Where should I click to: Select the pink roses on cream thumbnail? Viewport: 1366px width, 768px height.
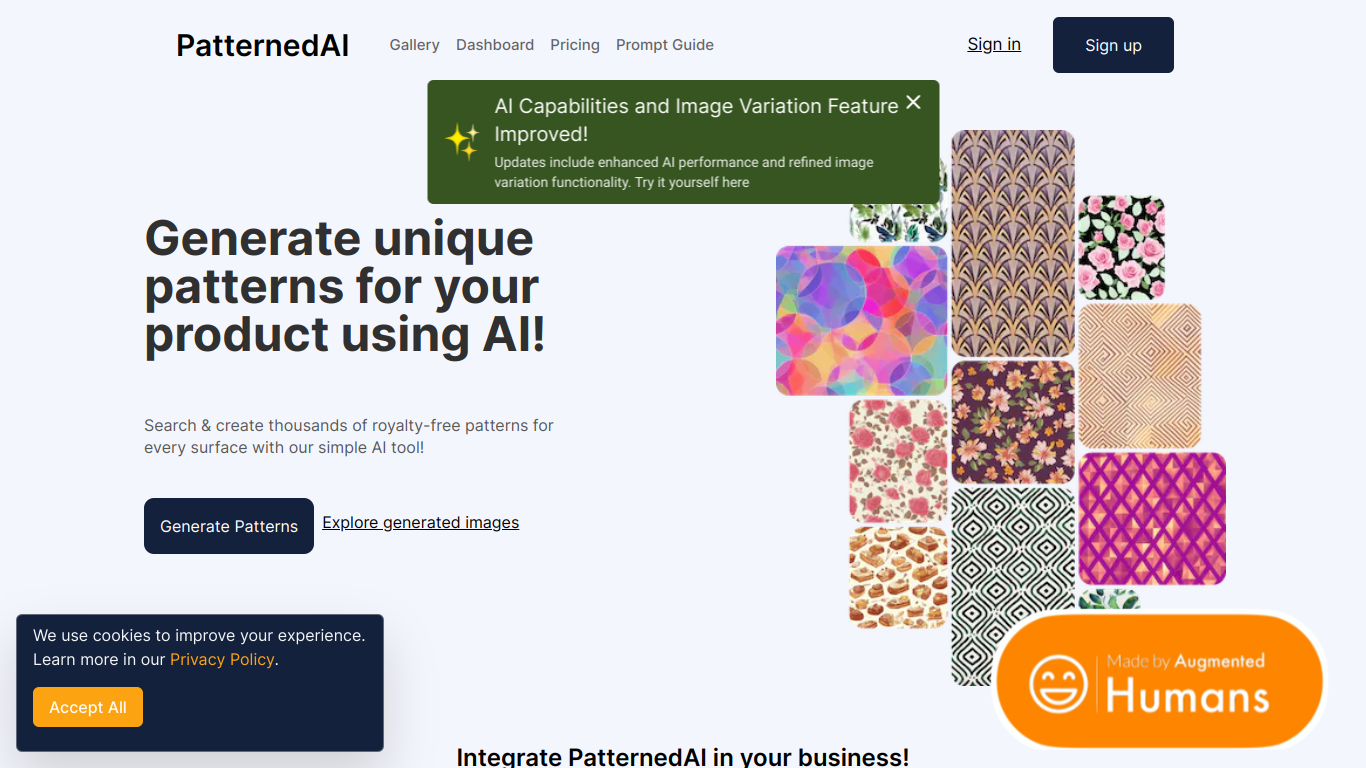898,461
